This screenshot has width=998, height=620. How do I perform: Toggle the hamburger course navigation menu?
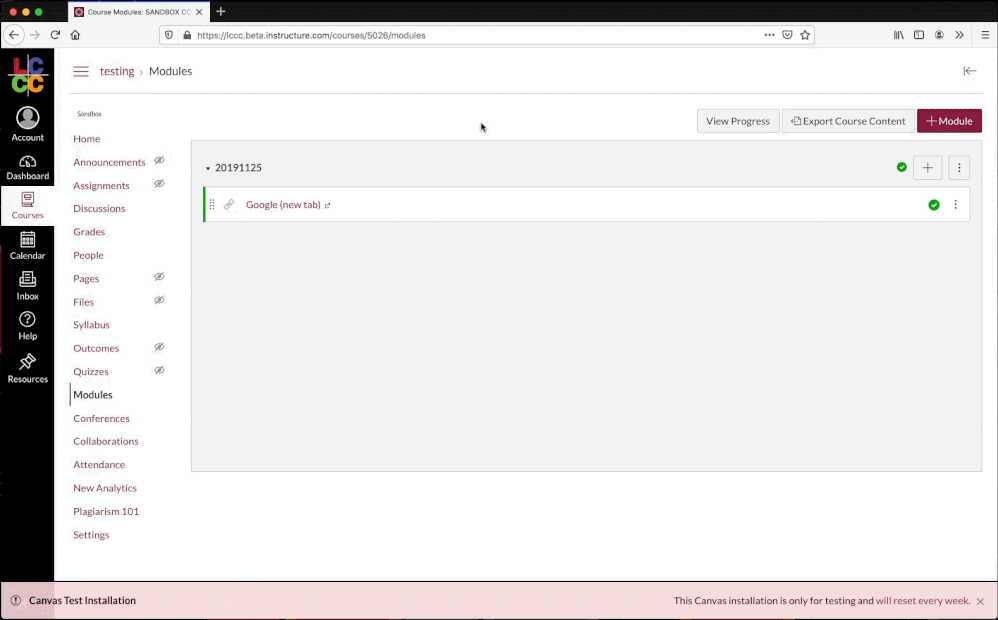pos(81,72)
